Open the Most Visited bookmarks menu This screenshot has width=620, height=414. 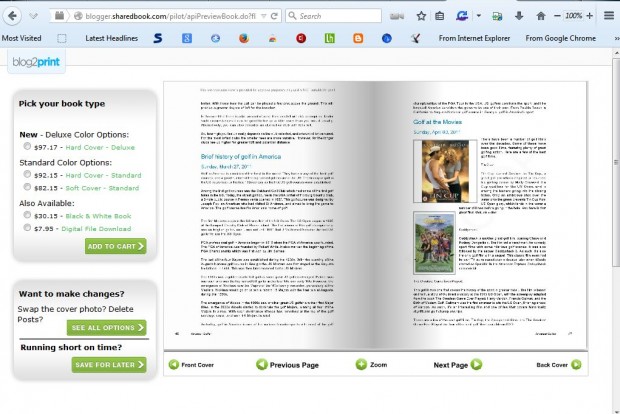[x=21, y=38]
